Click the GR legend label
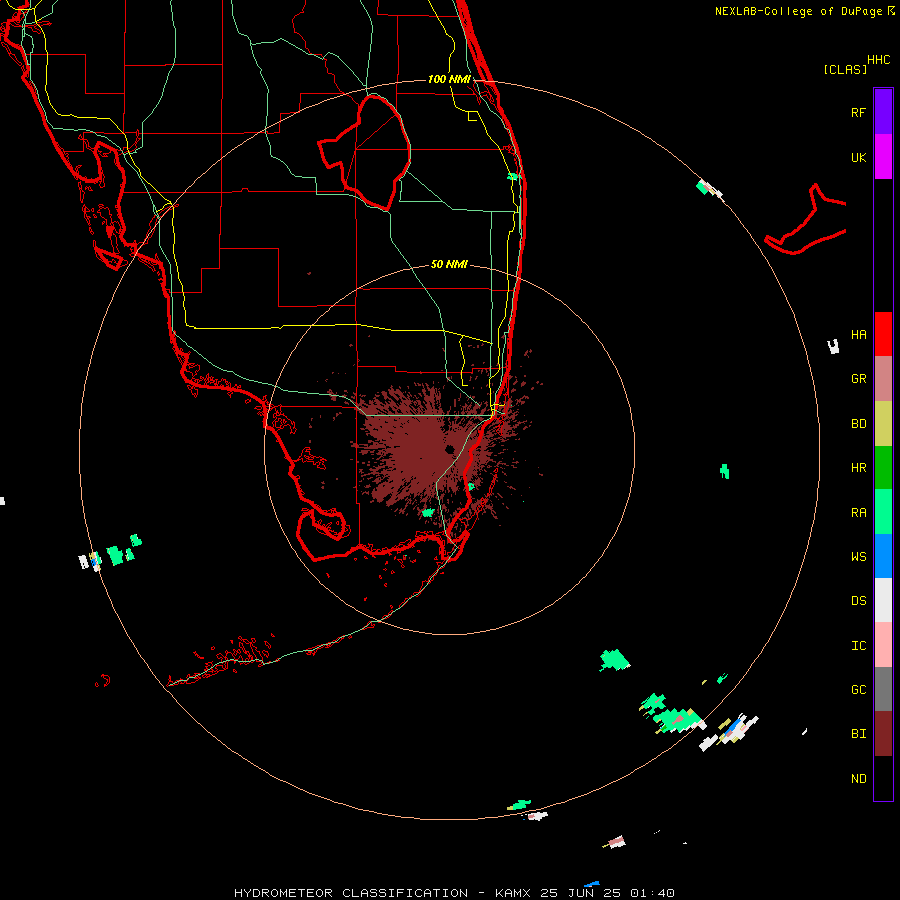The width and height of the screenshot is (900, 900). click(x=858, y=379)
